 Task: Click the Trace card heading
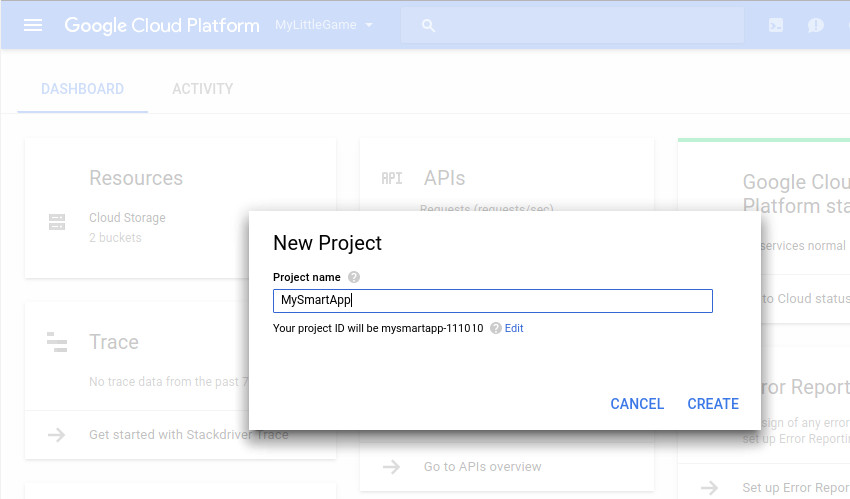pyautogui.click(x=114, y=342)
